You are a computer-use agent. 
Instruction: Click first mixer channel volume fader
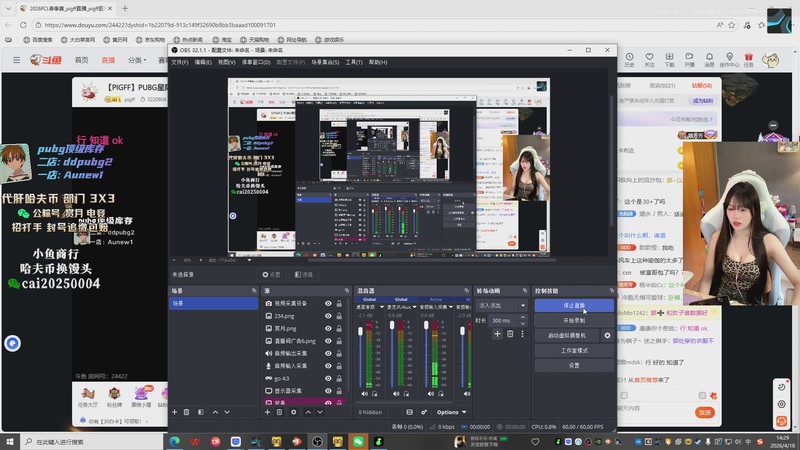[x=360, y=332]
